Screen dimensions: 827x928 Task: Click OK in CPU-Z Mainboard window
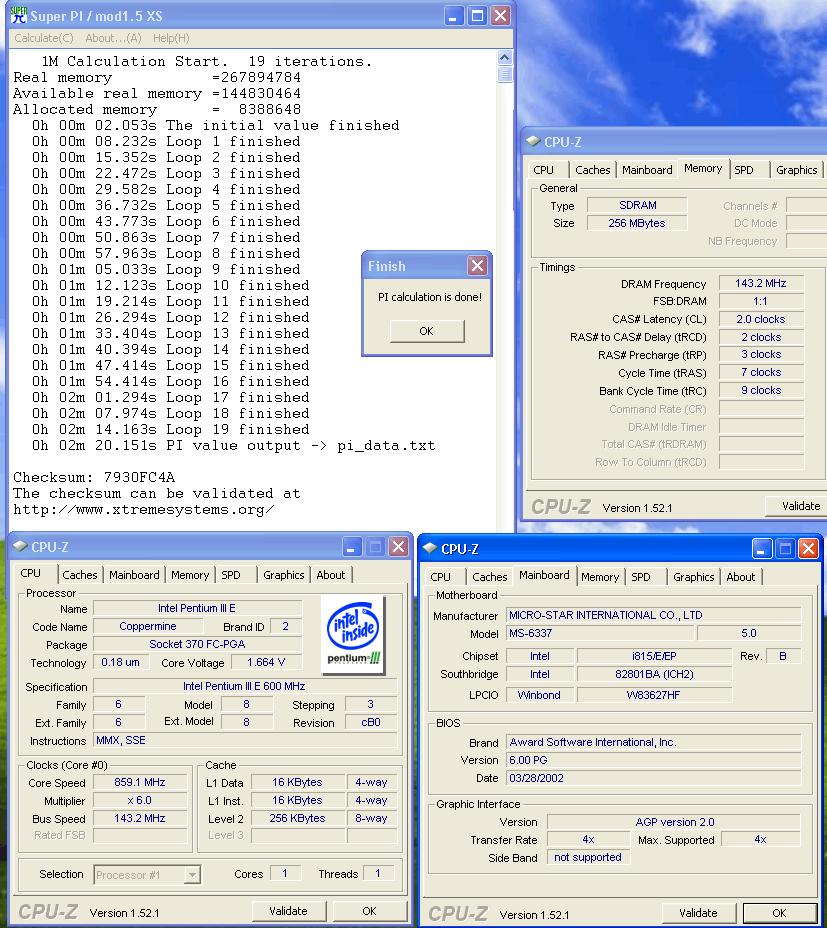[779, 913]
